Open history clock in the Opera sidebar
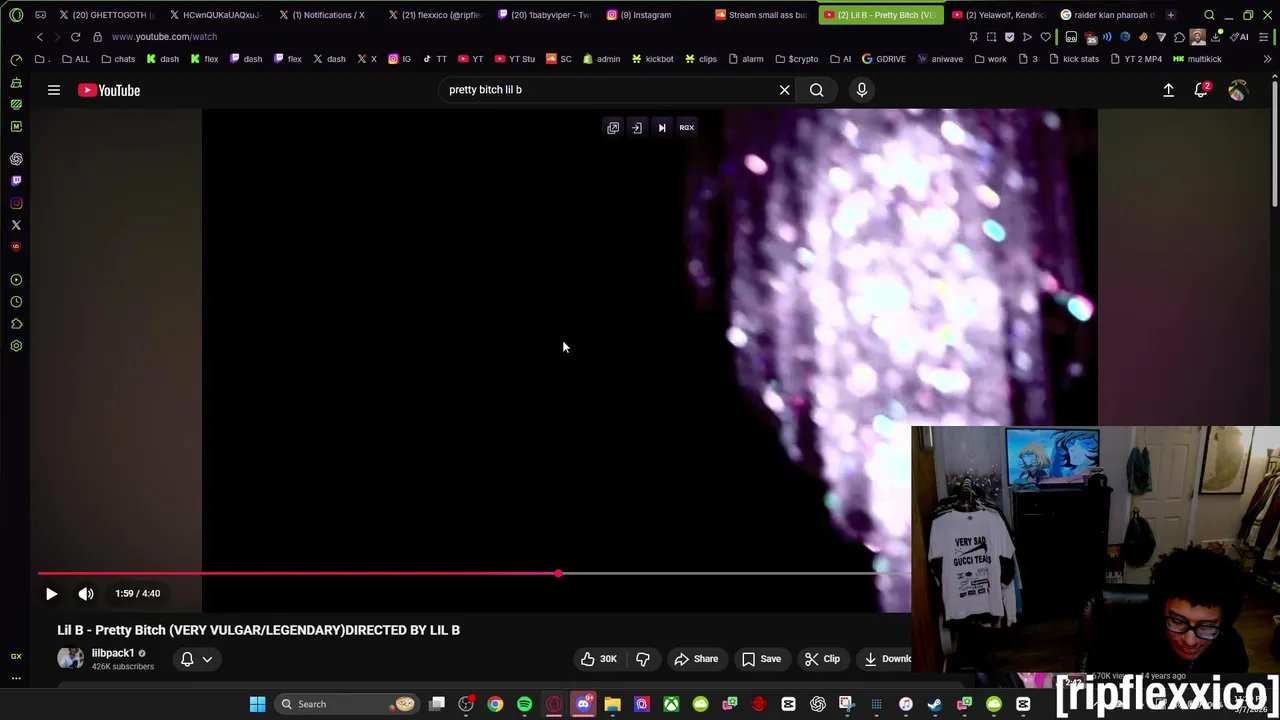 click(16, 302)
